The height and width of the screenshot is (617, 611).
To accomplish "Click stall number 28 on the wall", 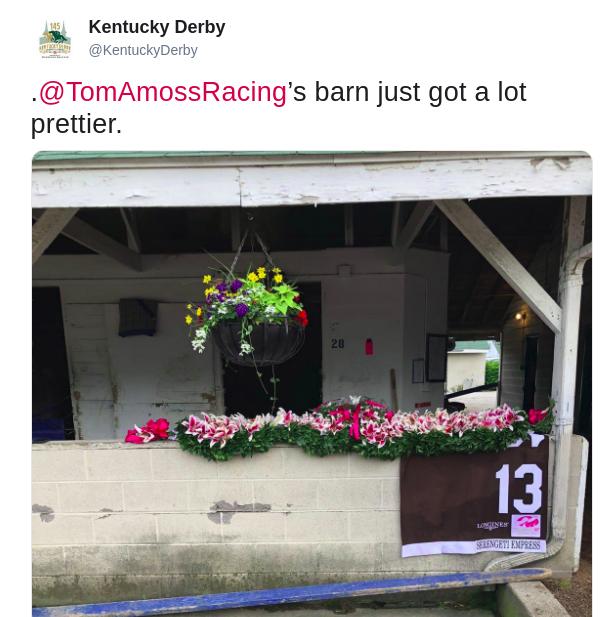I will click(x=338, y=344).
